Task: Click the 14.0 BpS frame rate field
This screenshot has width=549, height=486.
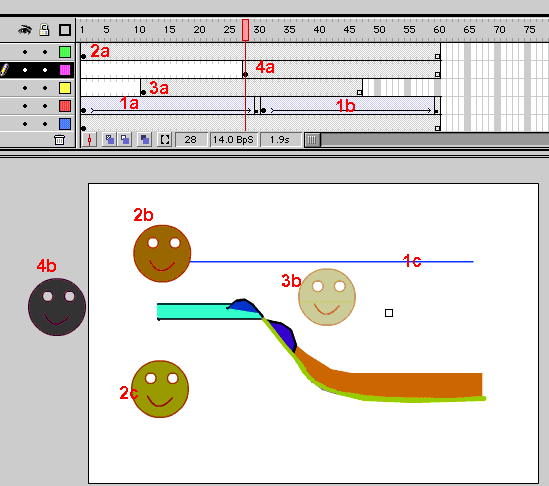Action: 233,140
